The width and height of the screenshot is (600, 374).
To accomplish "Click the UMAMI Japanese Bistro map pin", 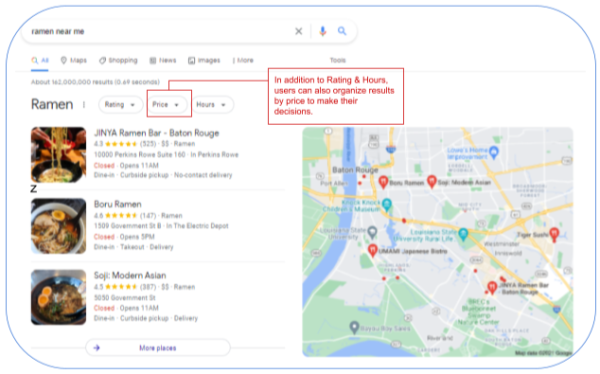I will [372, 250].
